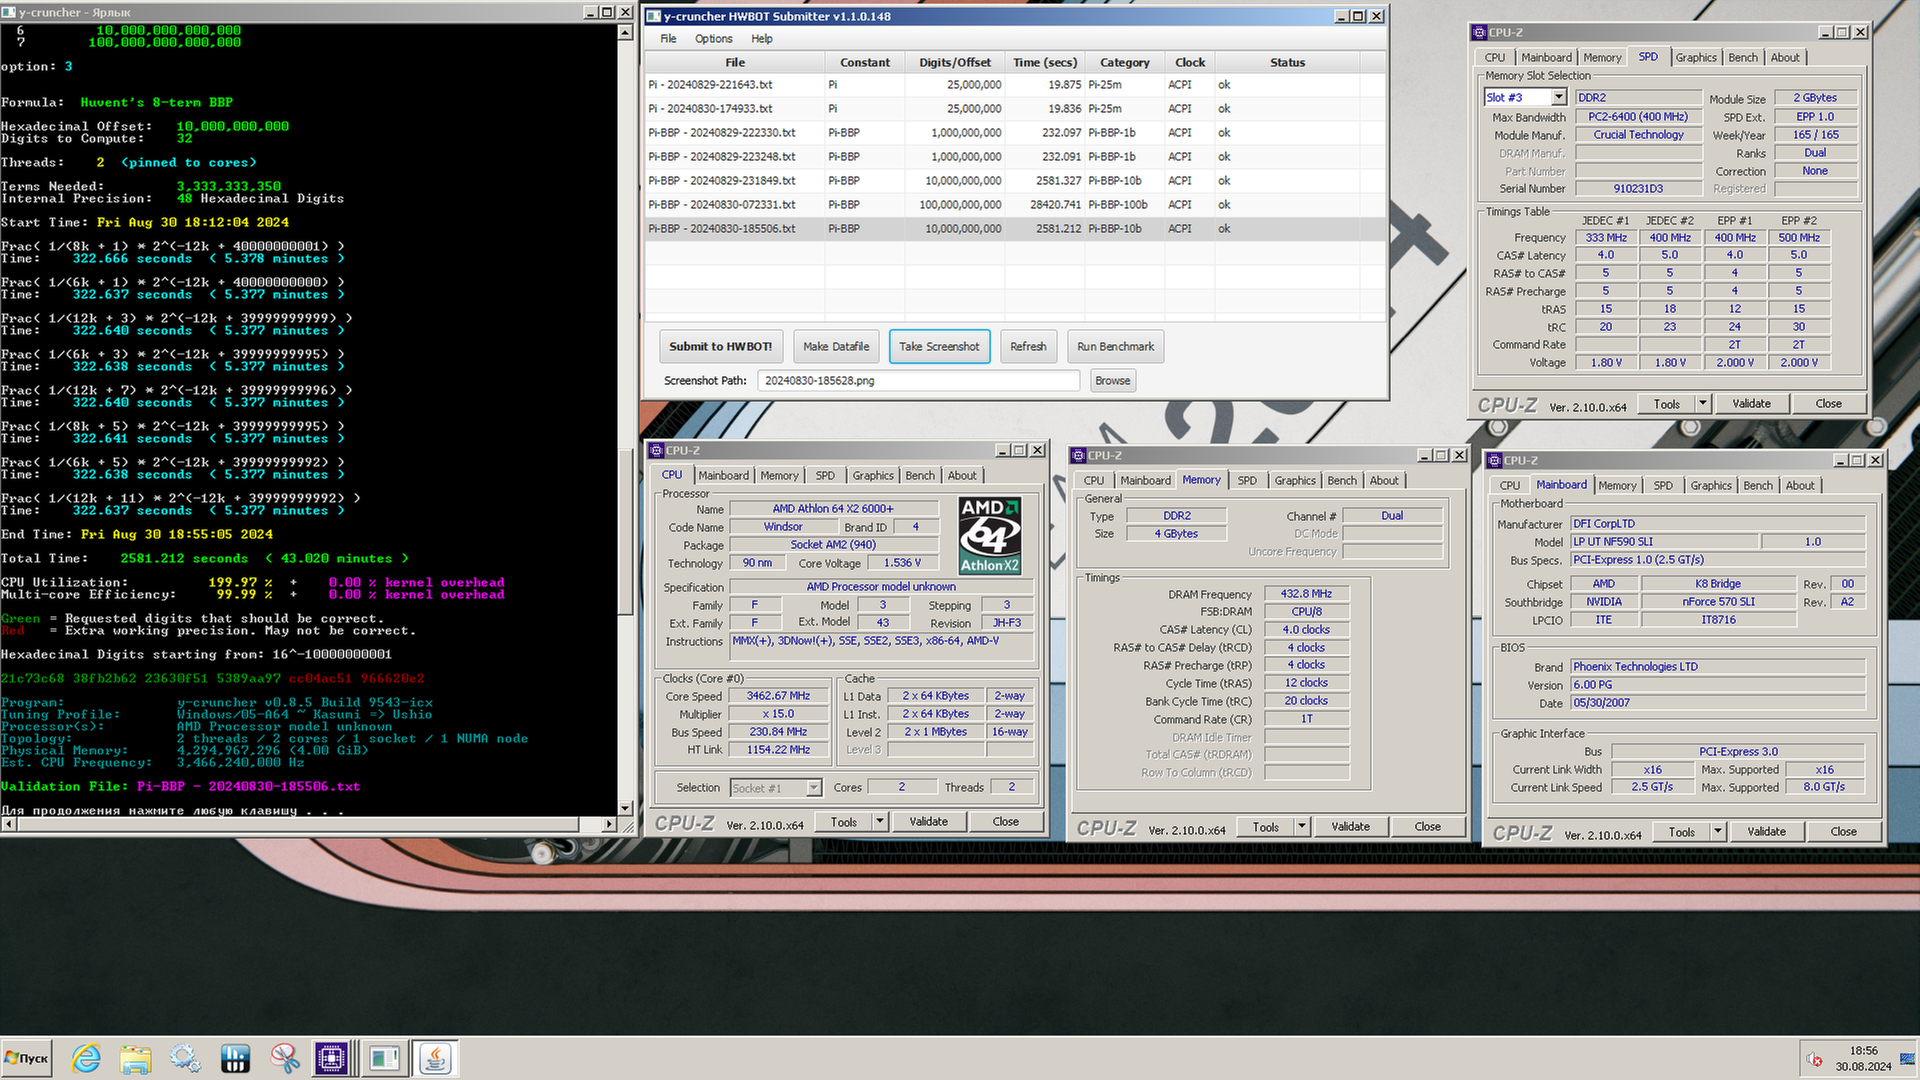Open the SPD tab in Memory window
This screenshot has width=1920, height=1080.
pyautogui.click(x=1247, y=481)
